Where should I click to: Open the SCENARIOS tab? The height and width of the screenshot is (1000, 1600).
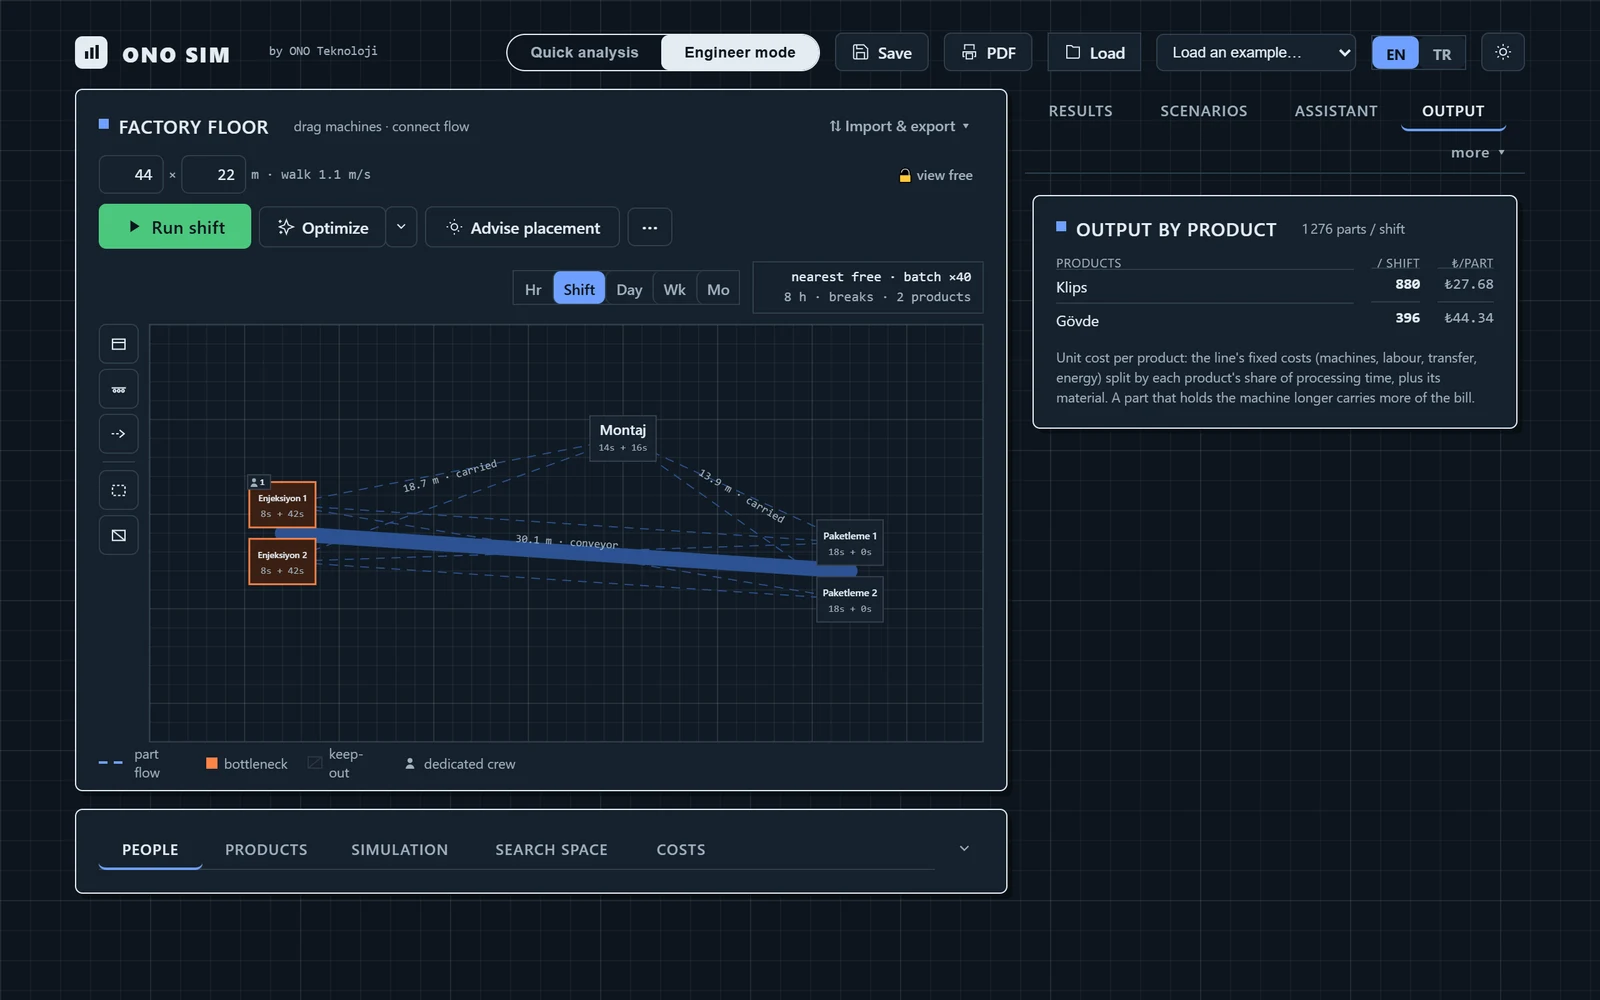tap(1204, 111)
